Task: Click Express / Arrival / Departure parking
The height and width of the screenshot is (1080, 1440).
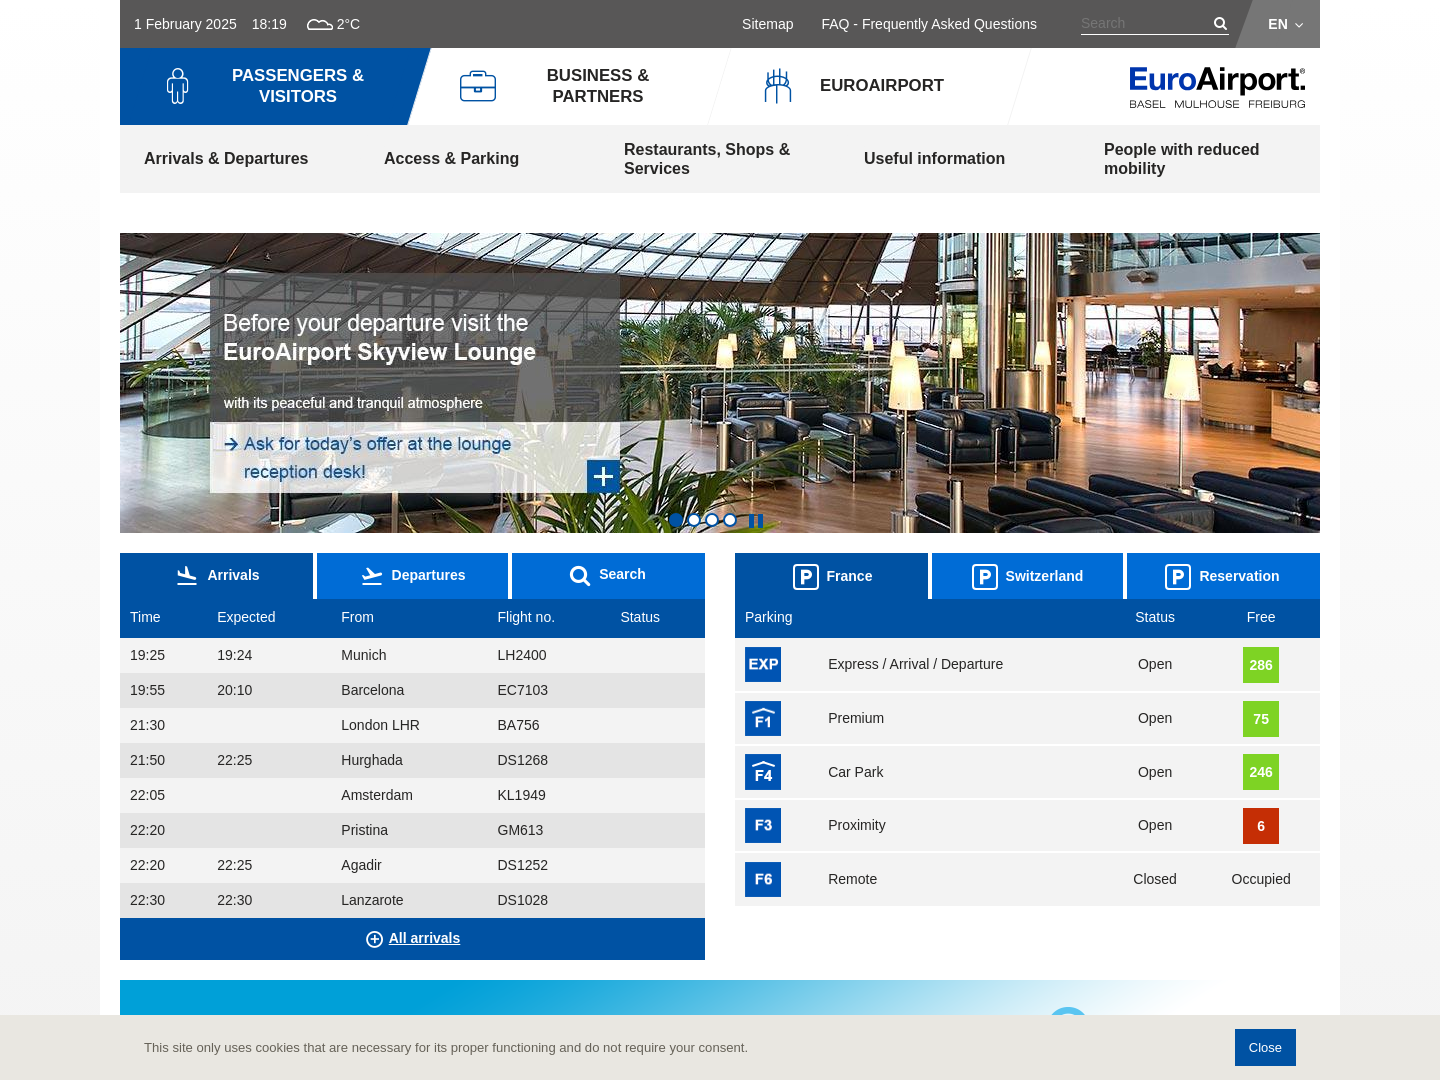Action: coord(915,664)
